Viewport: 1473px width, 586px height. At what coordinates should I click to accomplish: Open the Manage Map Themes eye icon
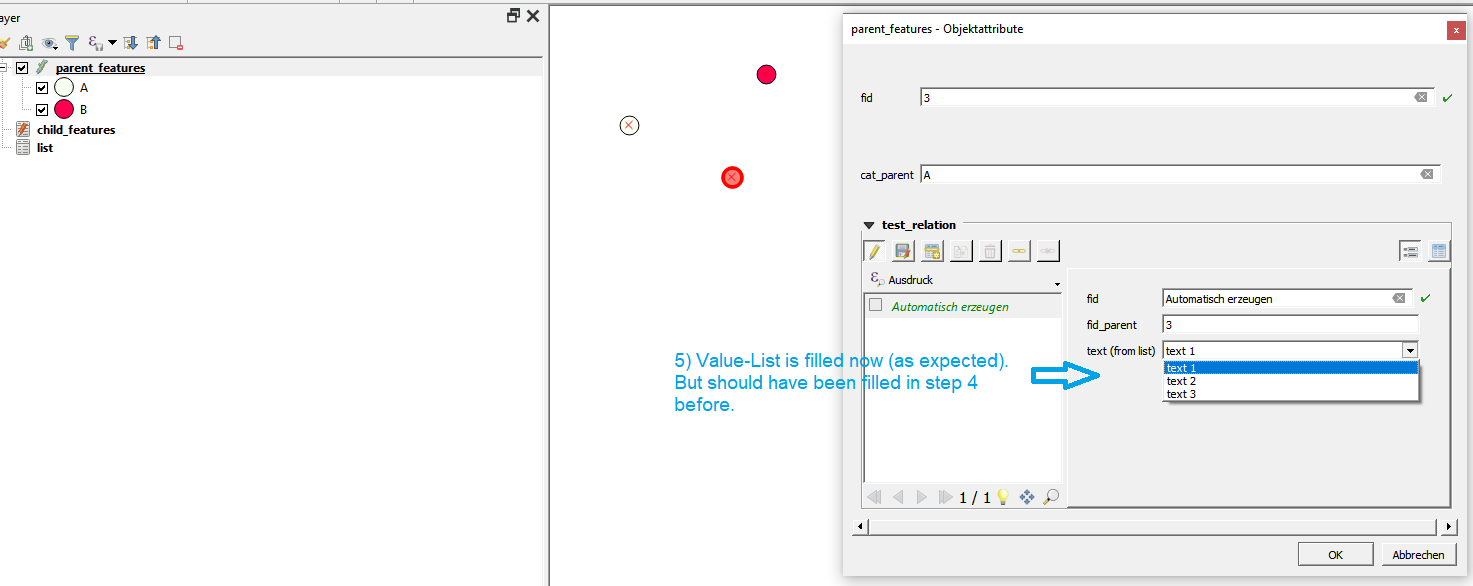(49, 42)
